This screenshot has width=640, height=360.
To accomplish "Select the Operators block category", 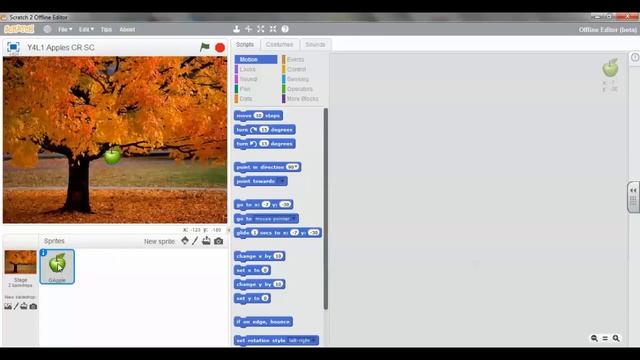I will coord(301,89).
